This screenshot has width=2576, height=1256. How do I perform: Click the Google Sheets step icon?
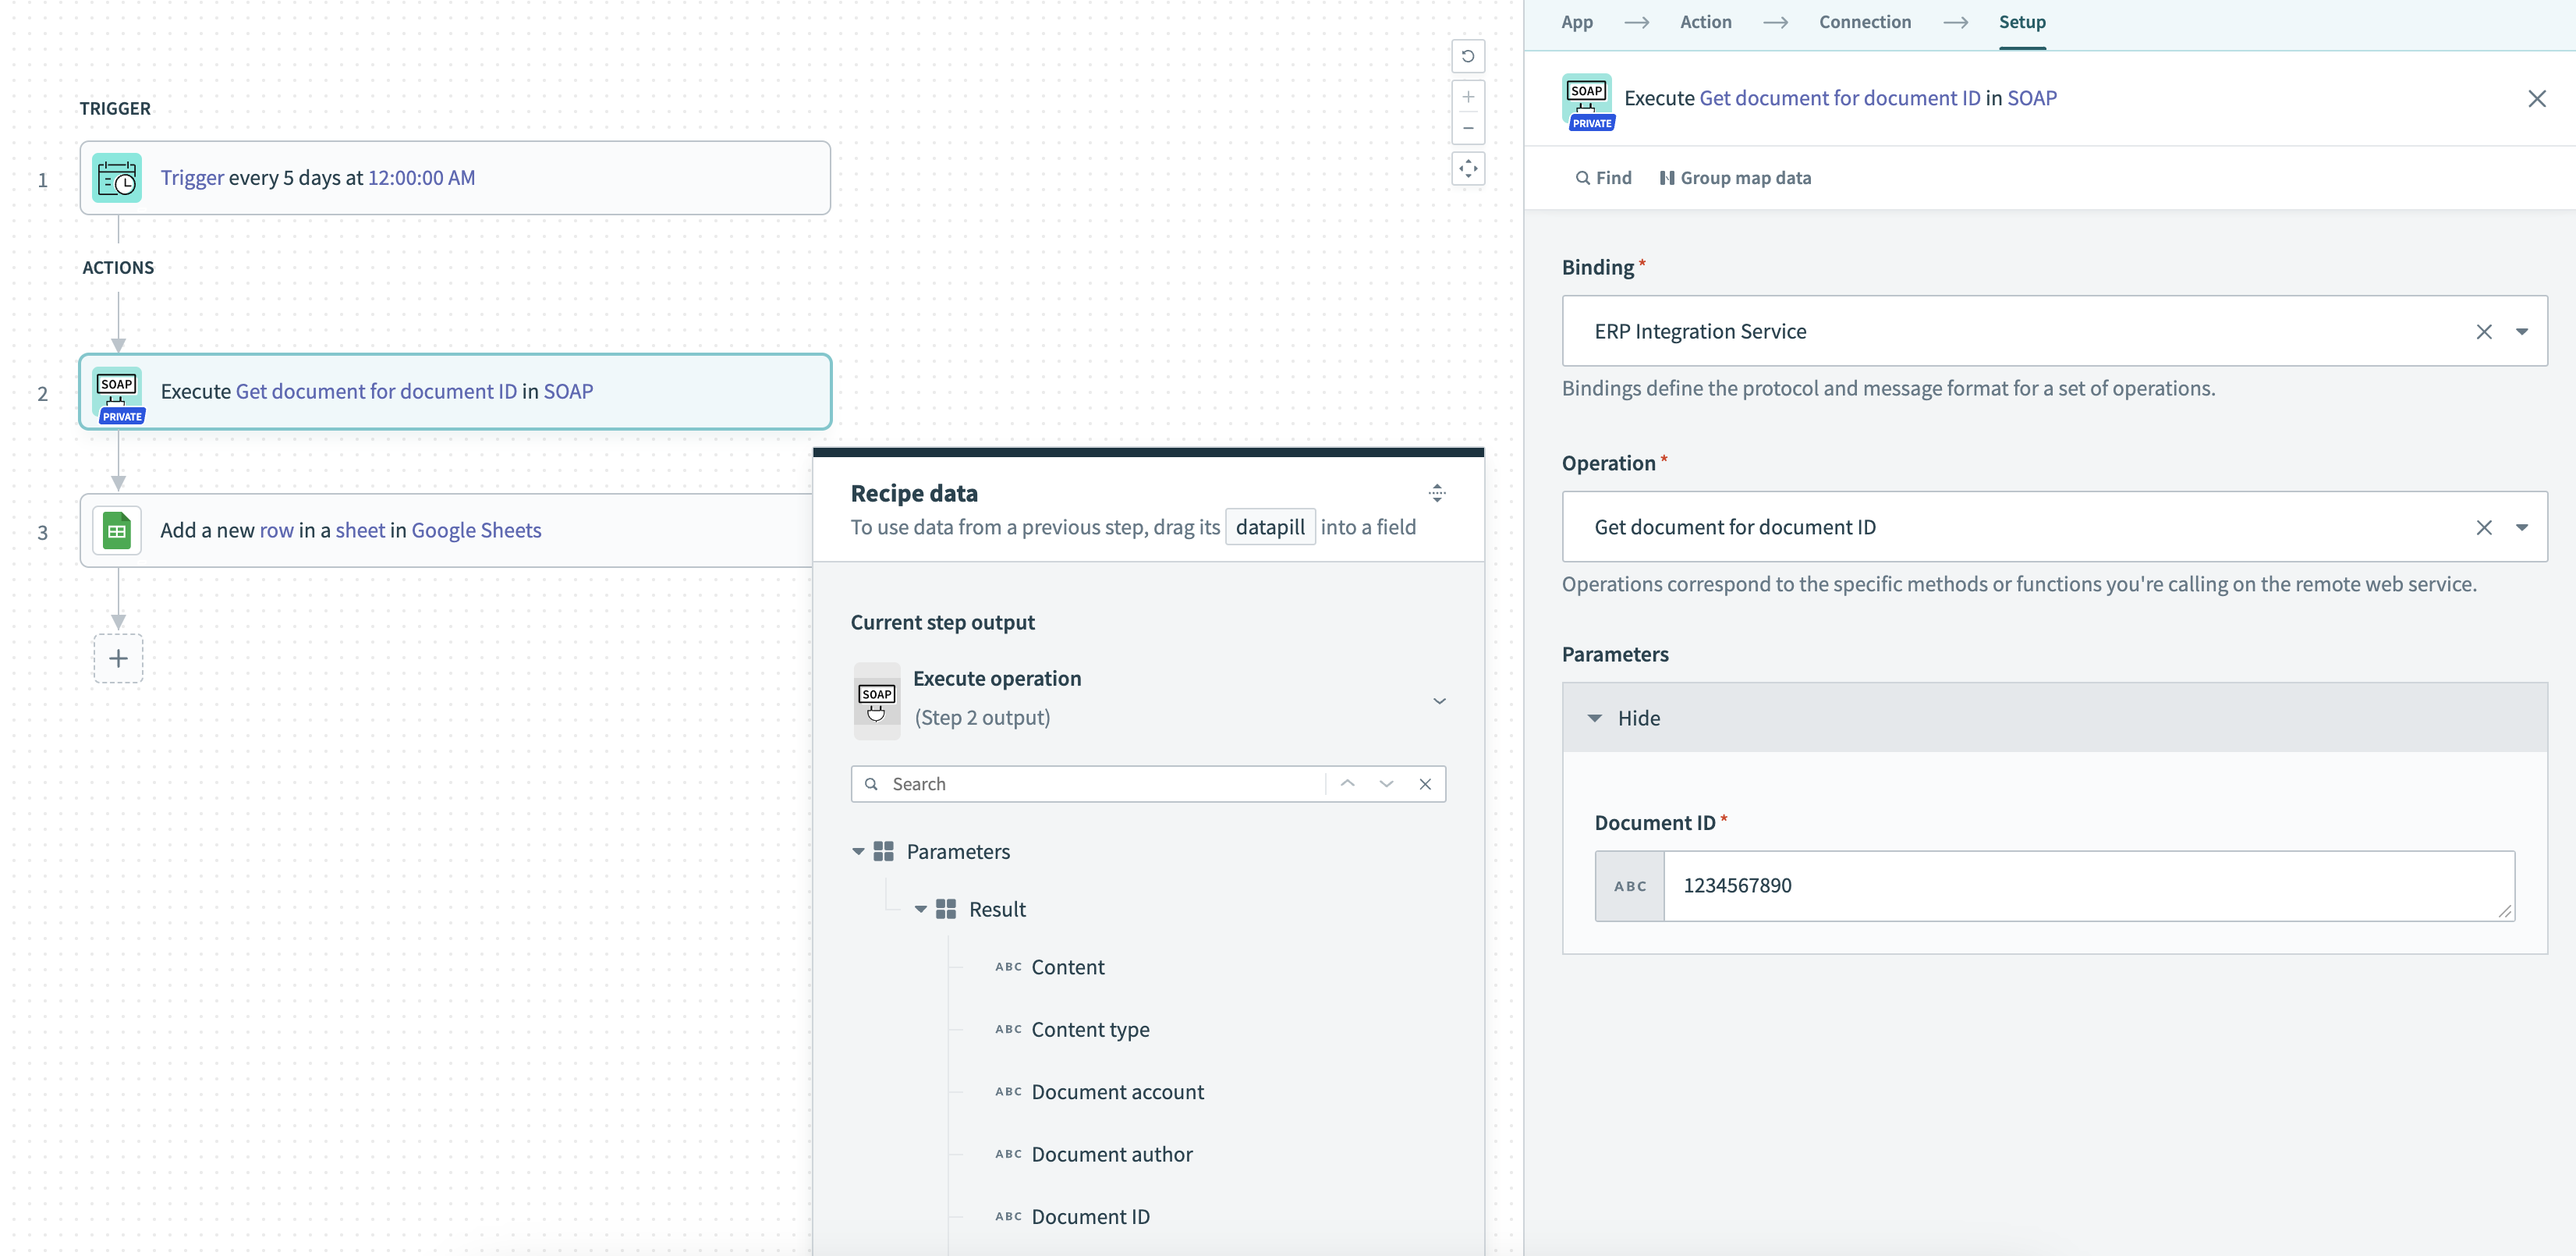[x=117, y=531]
